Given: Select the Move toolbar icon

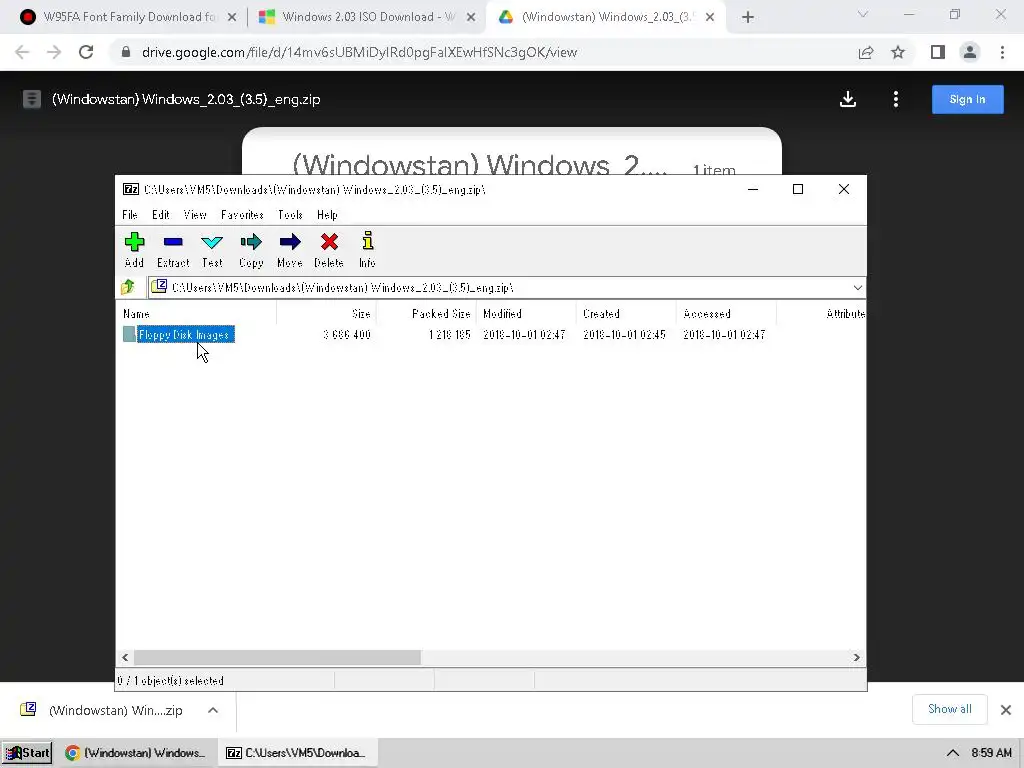Looking at the screenshot, I should point(289,249).
